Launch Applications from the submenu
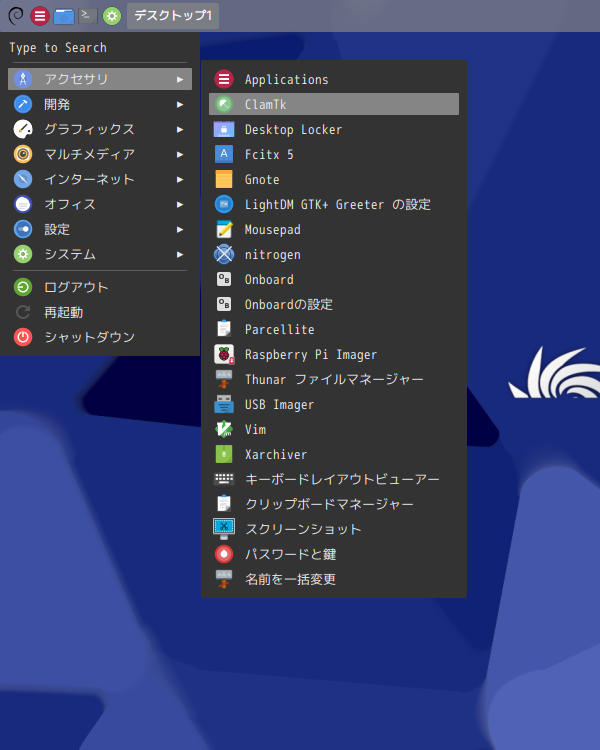 click(334, 79)
